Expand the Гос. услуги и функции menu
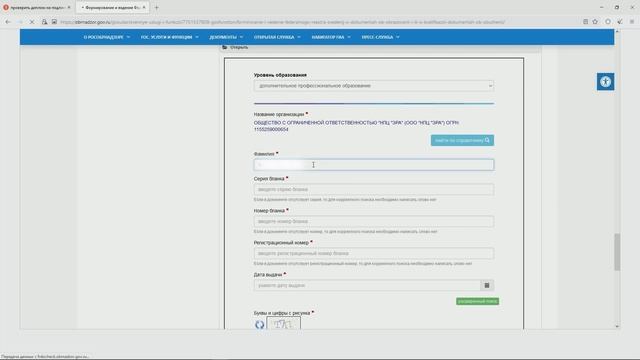640x360 pixels. 169,37
